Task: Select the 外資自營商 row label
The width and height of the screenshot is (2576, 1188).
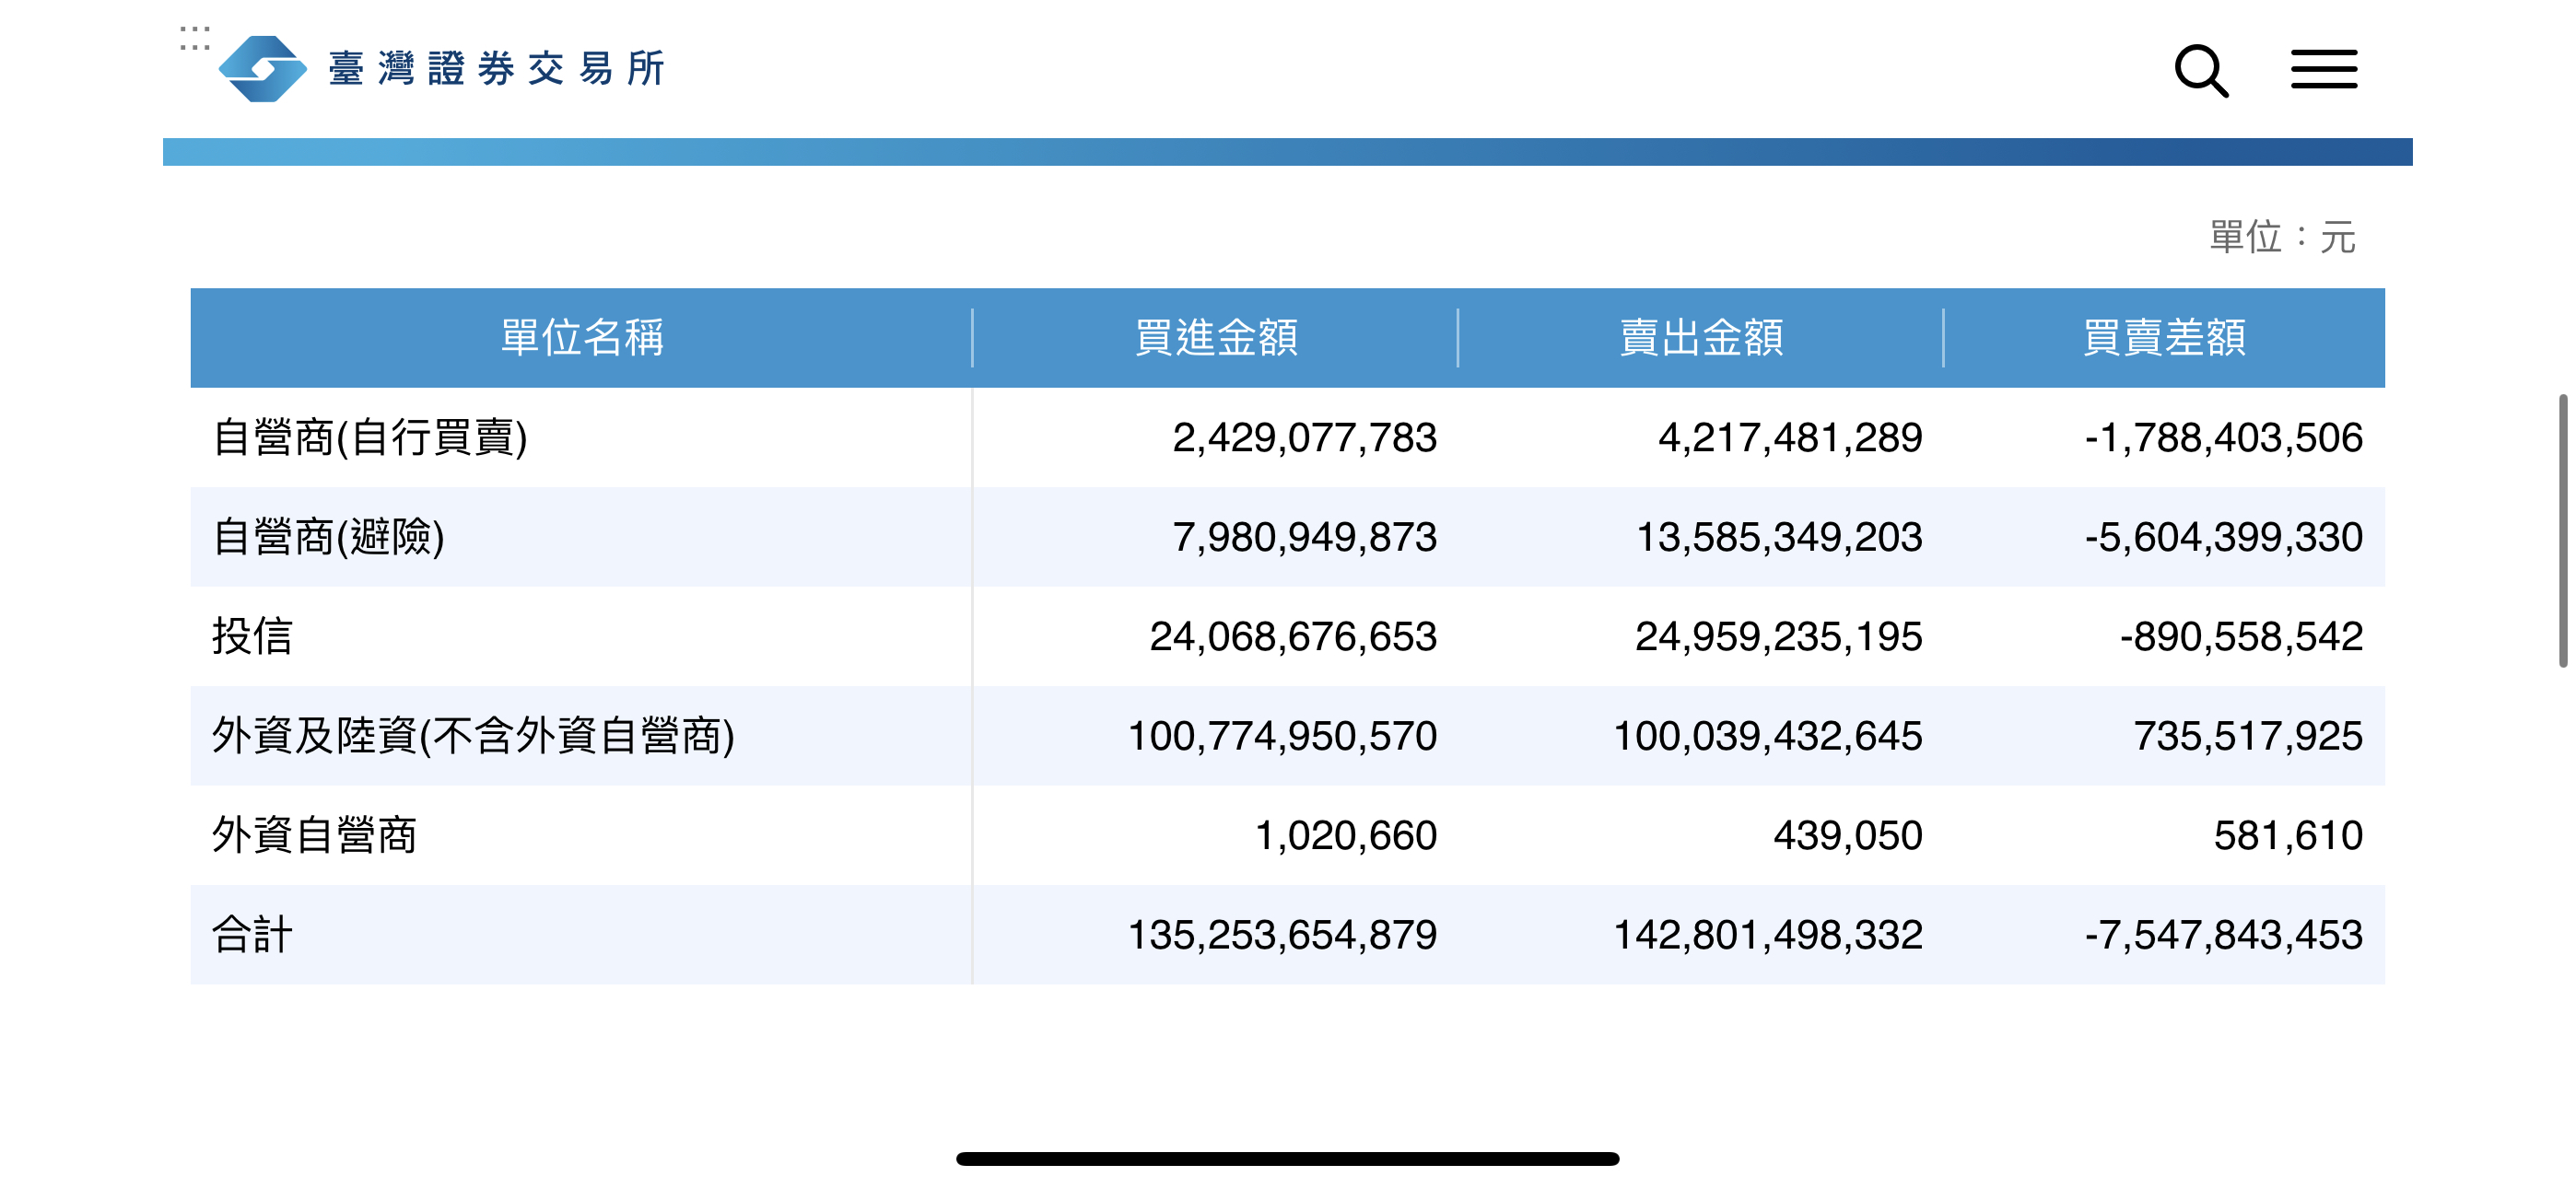Action: 314,835
